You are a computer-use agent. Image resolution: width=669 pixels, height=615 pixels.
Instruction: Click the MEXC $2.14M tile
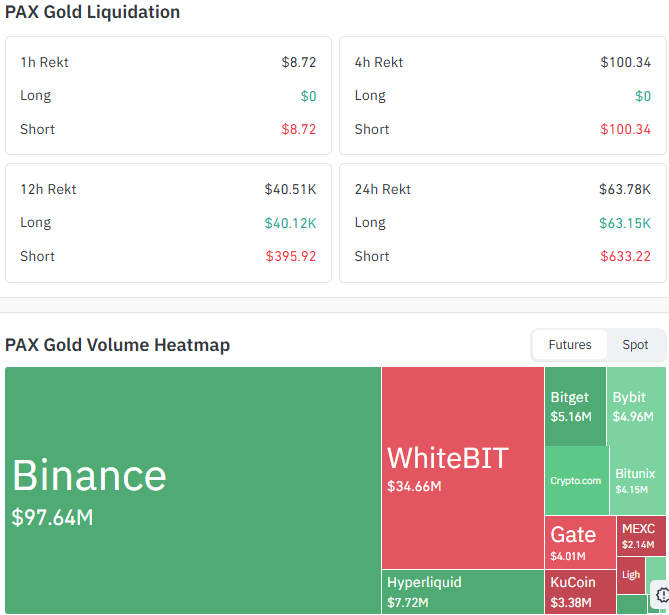point(641,536)
